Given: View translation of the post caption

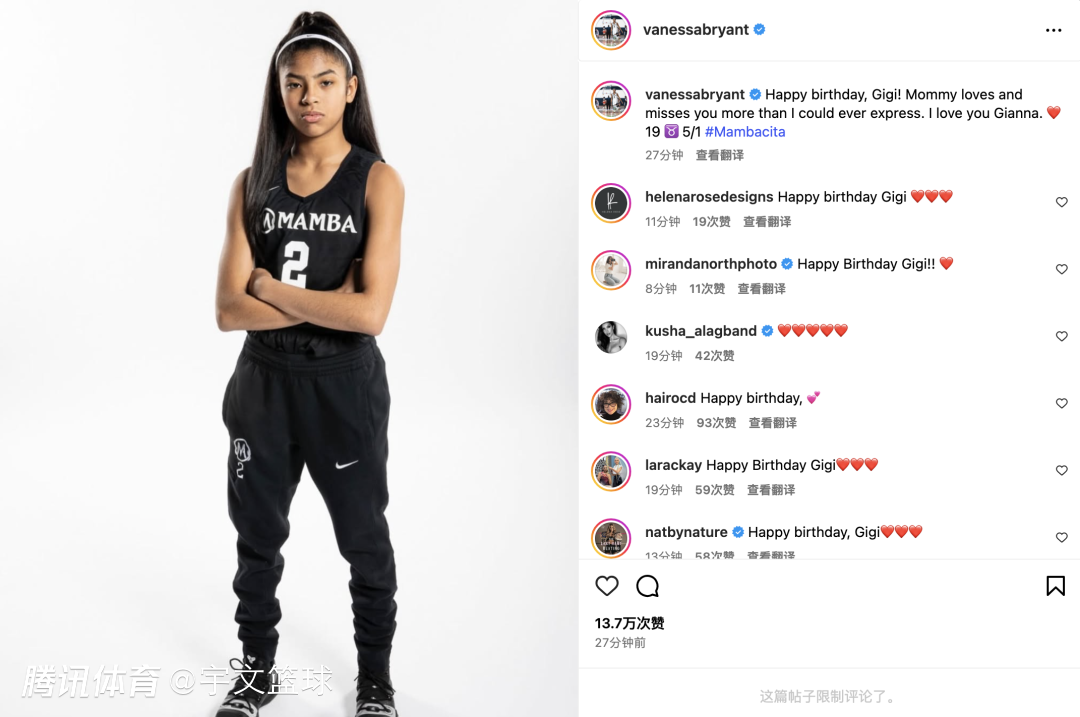Looking at the screenshot, I should click(720, 155).
